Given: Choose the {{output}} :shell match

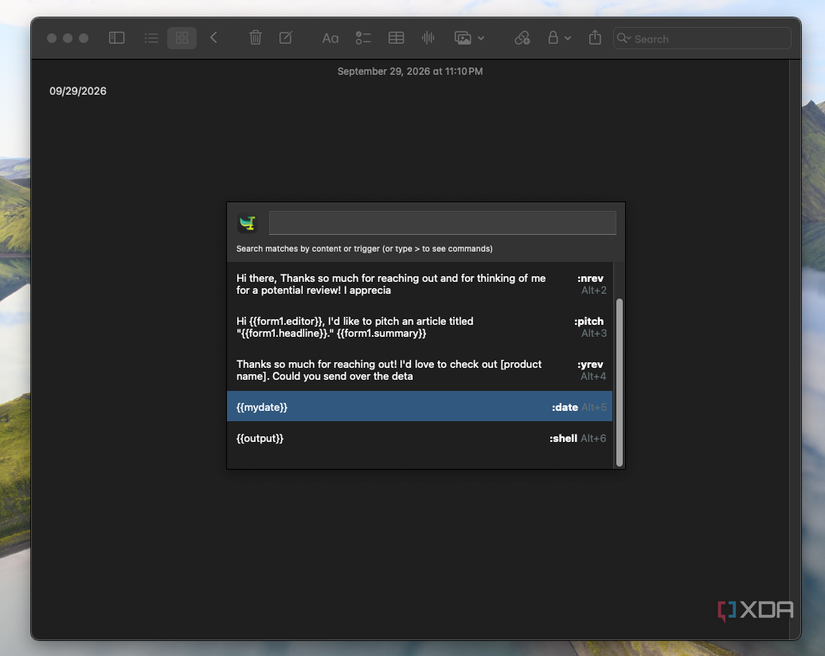Looking at the screenshot, I should [420, 438].
